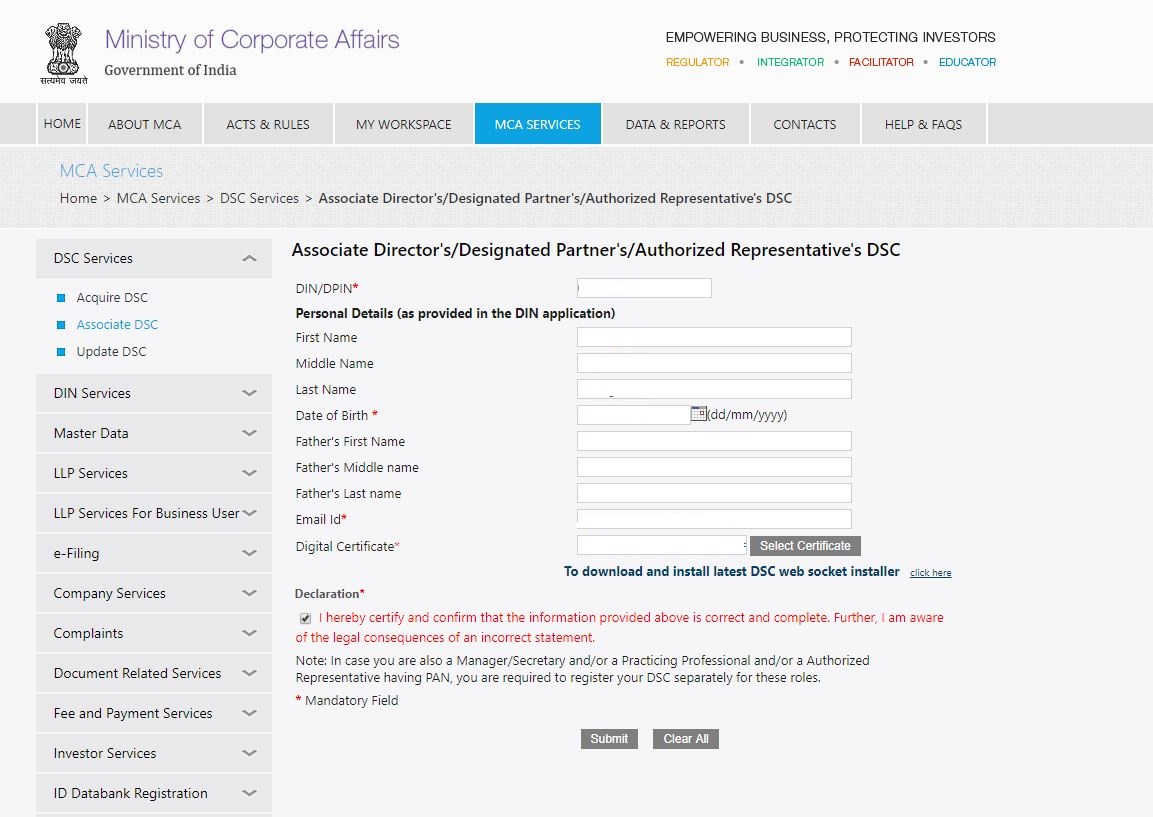Expand the Company Services section
Image resolution: width=1153 pixels, height=817 pixels.
click(249, 594)
